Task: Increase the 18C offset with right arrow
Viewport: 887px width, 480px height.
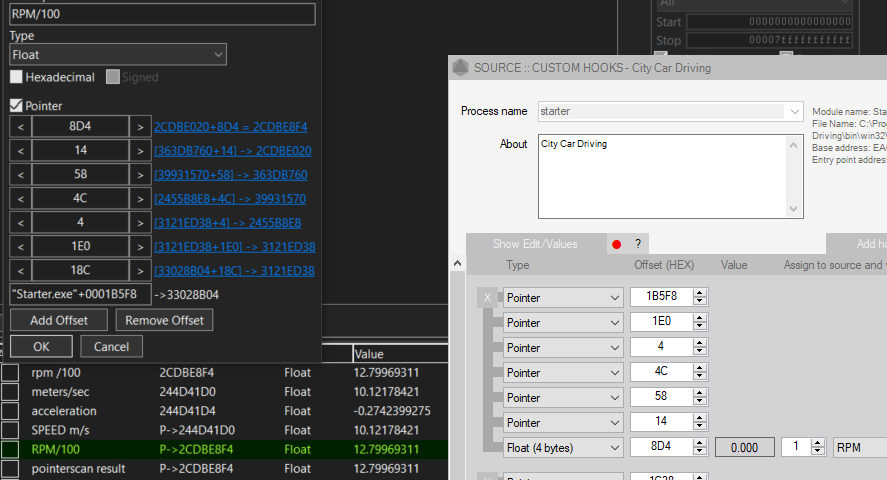Action: 140,270
